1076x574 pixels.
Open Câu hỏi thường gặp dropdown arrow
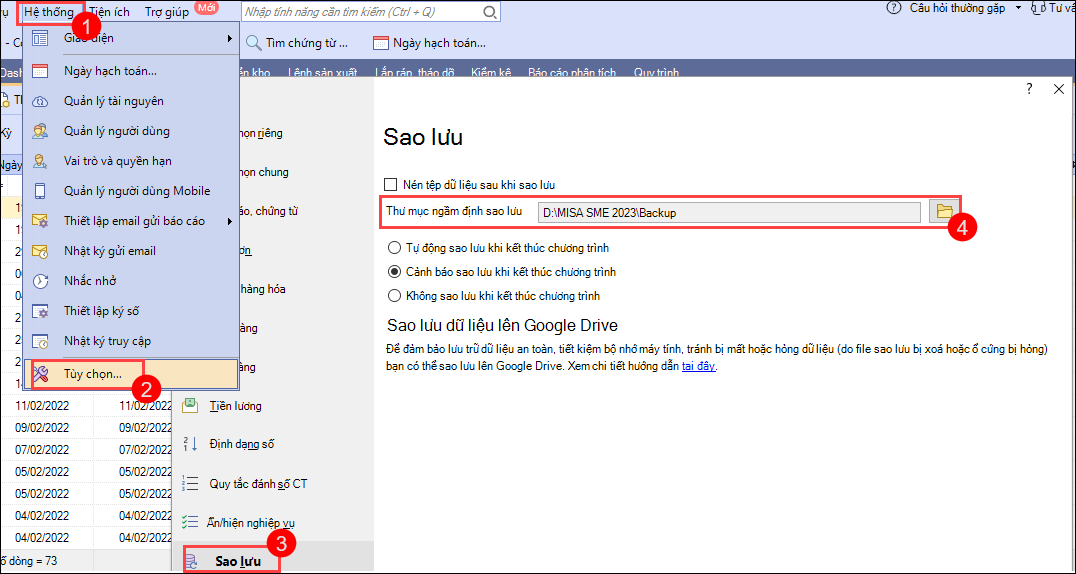click(x=1018, y=8)
